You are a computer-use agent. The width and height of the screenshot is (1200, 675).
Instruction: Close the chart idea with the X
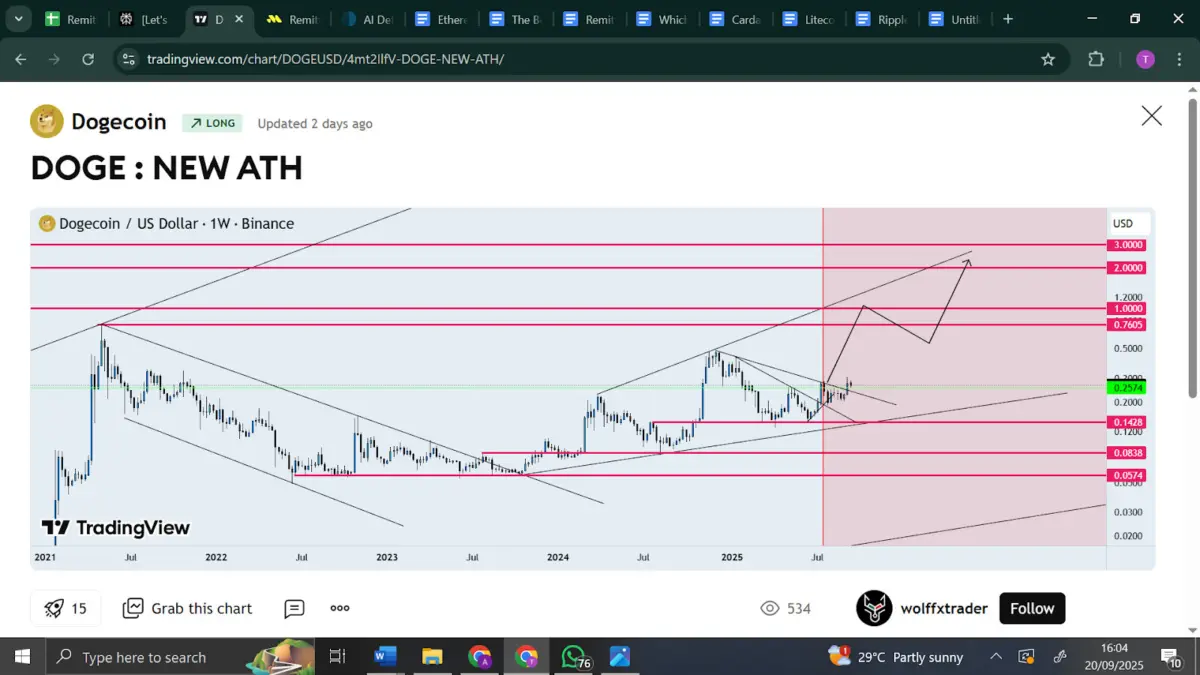pos(1152,116)
